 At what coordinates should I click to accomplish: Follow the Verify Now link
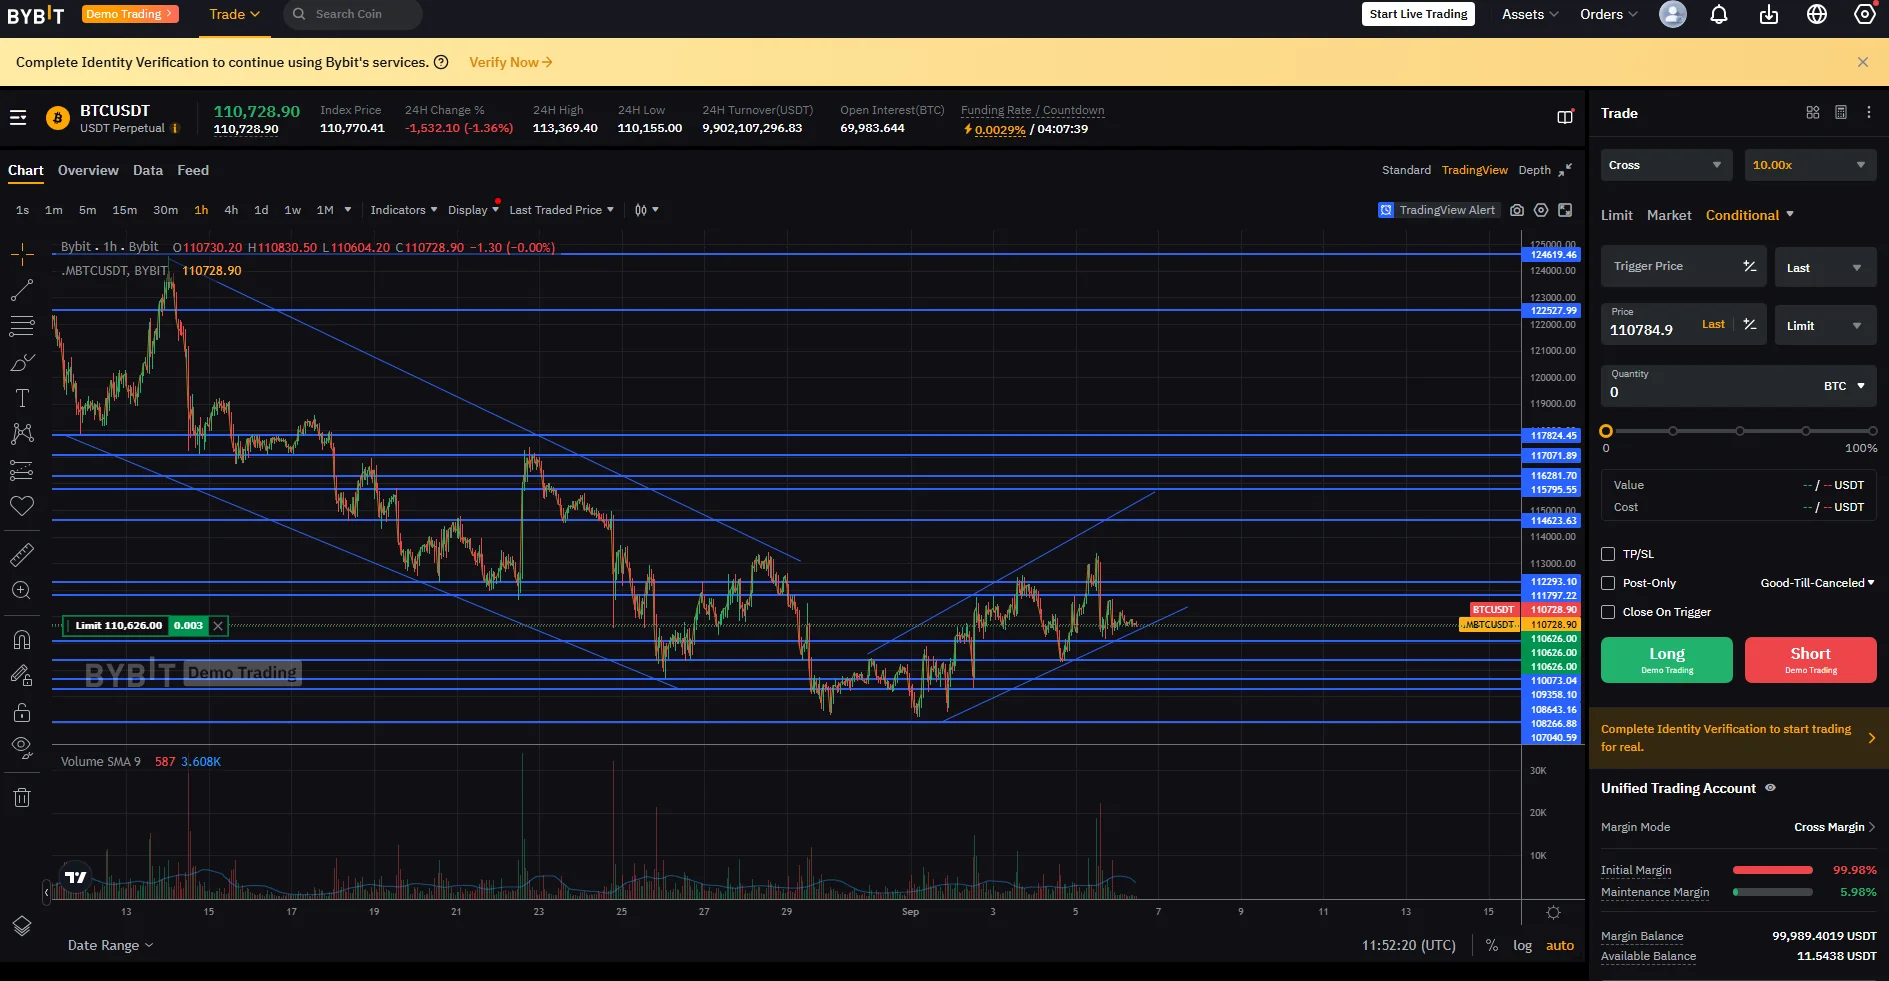(511, 62)
